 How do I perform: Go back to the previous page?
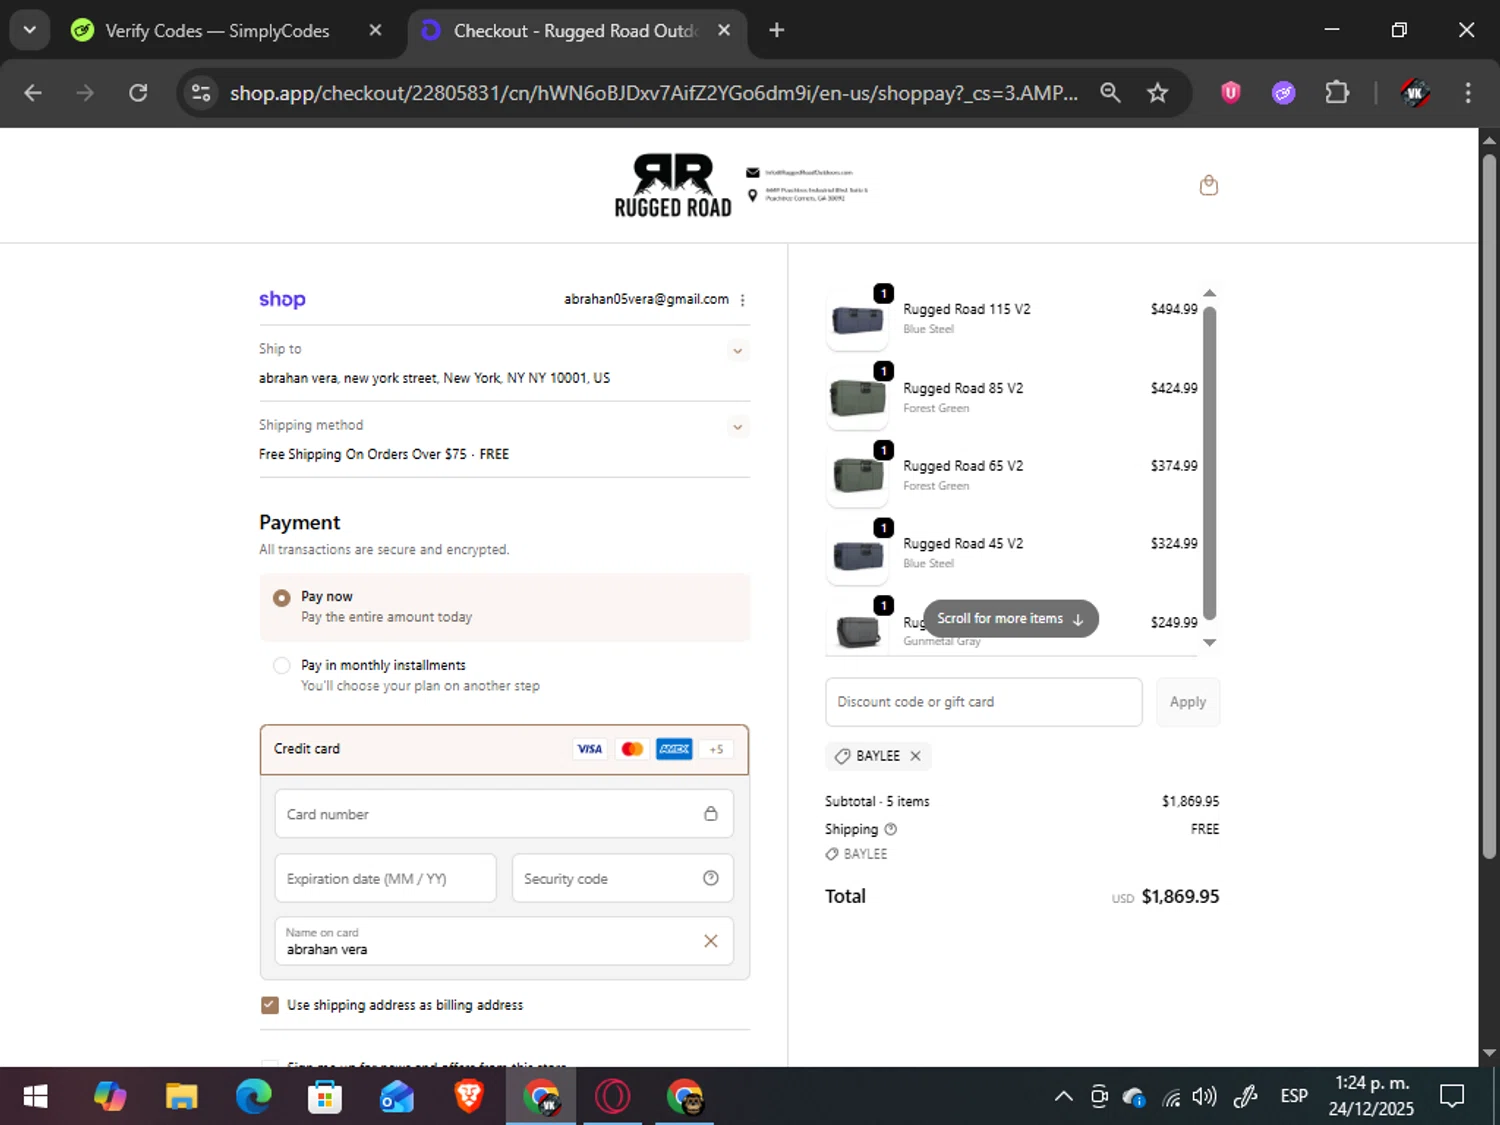(x=33, y=93)
